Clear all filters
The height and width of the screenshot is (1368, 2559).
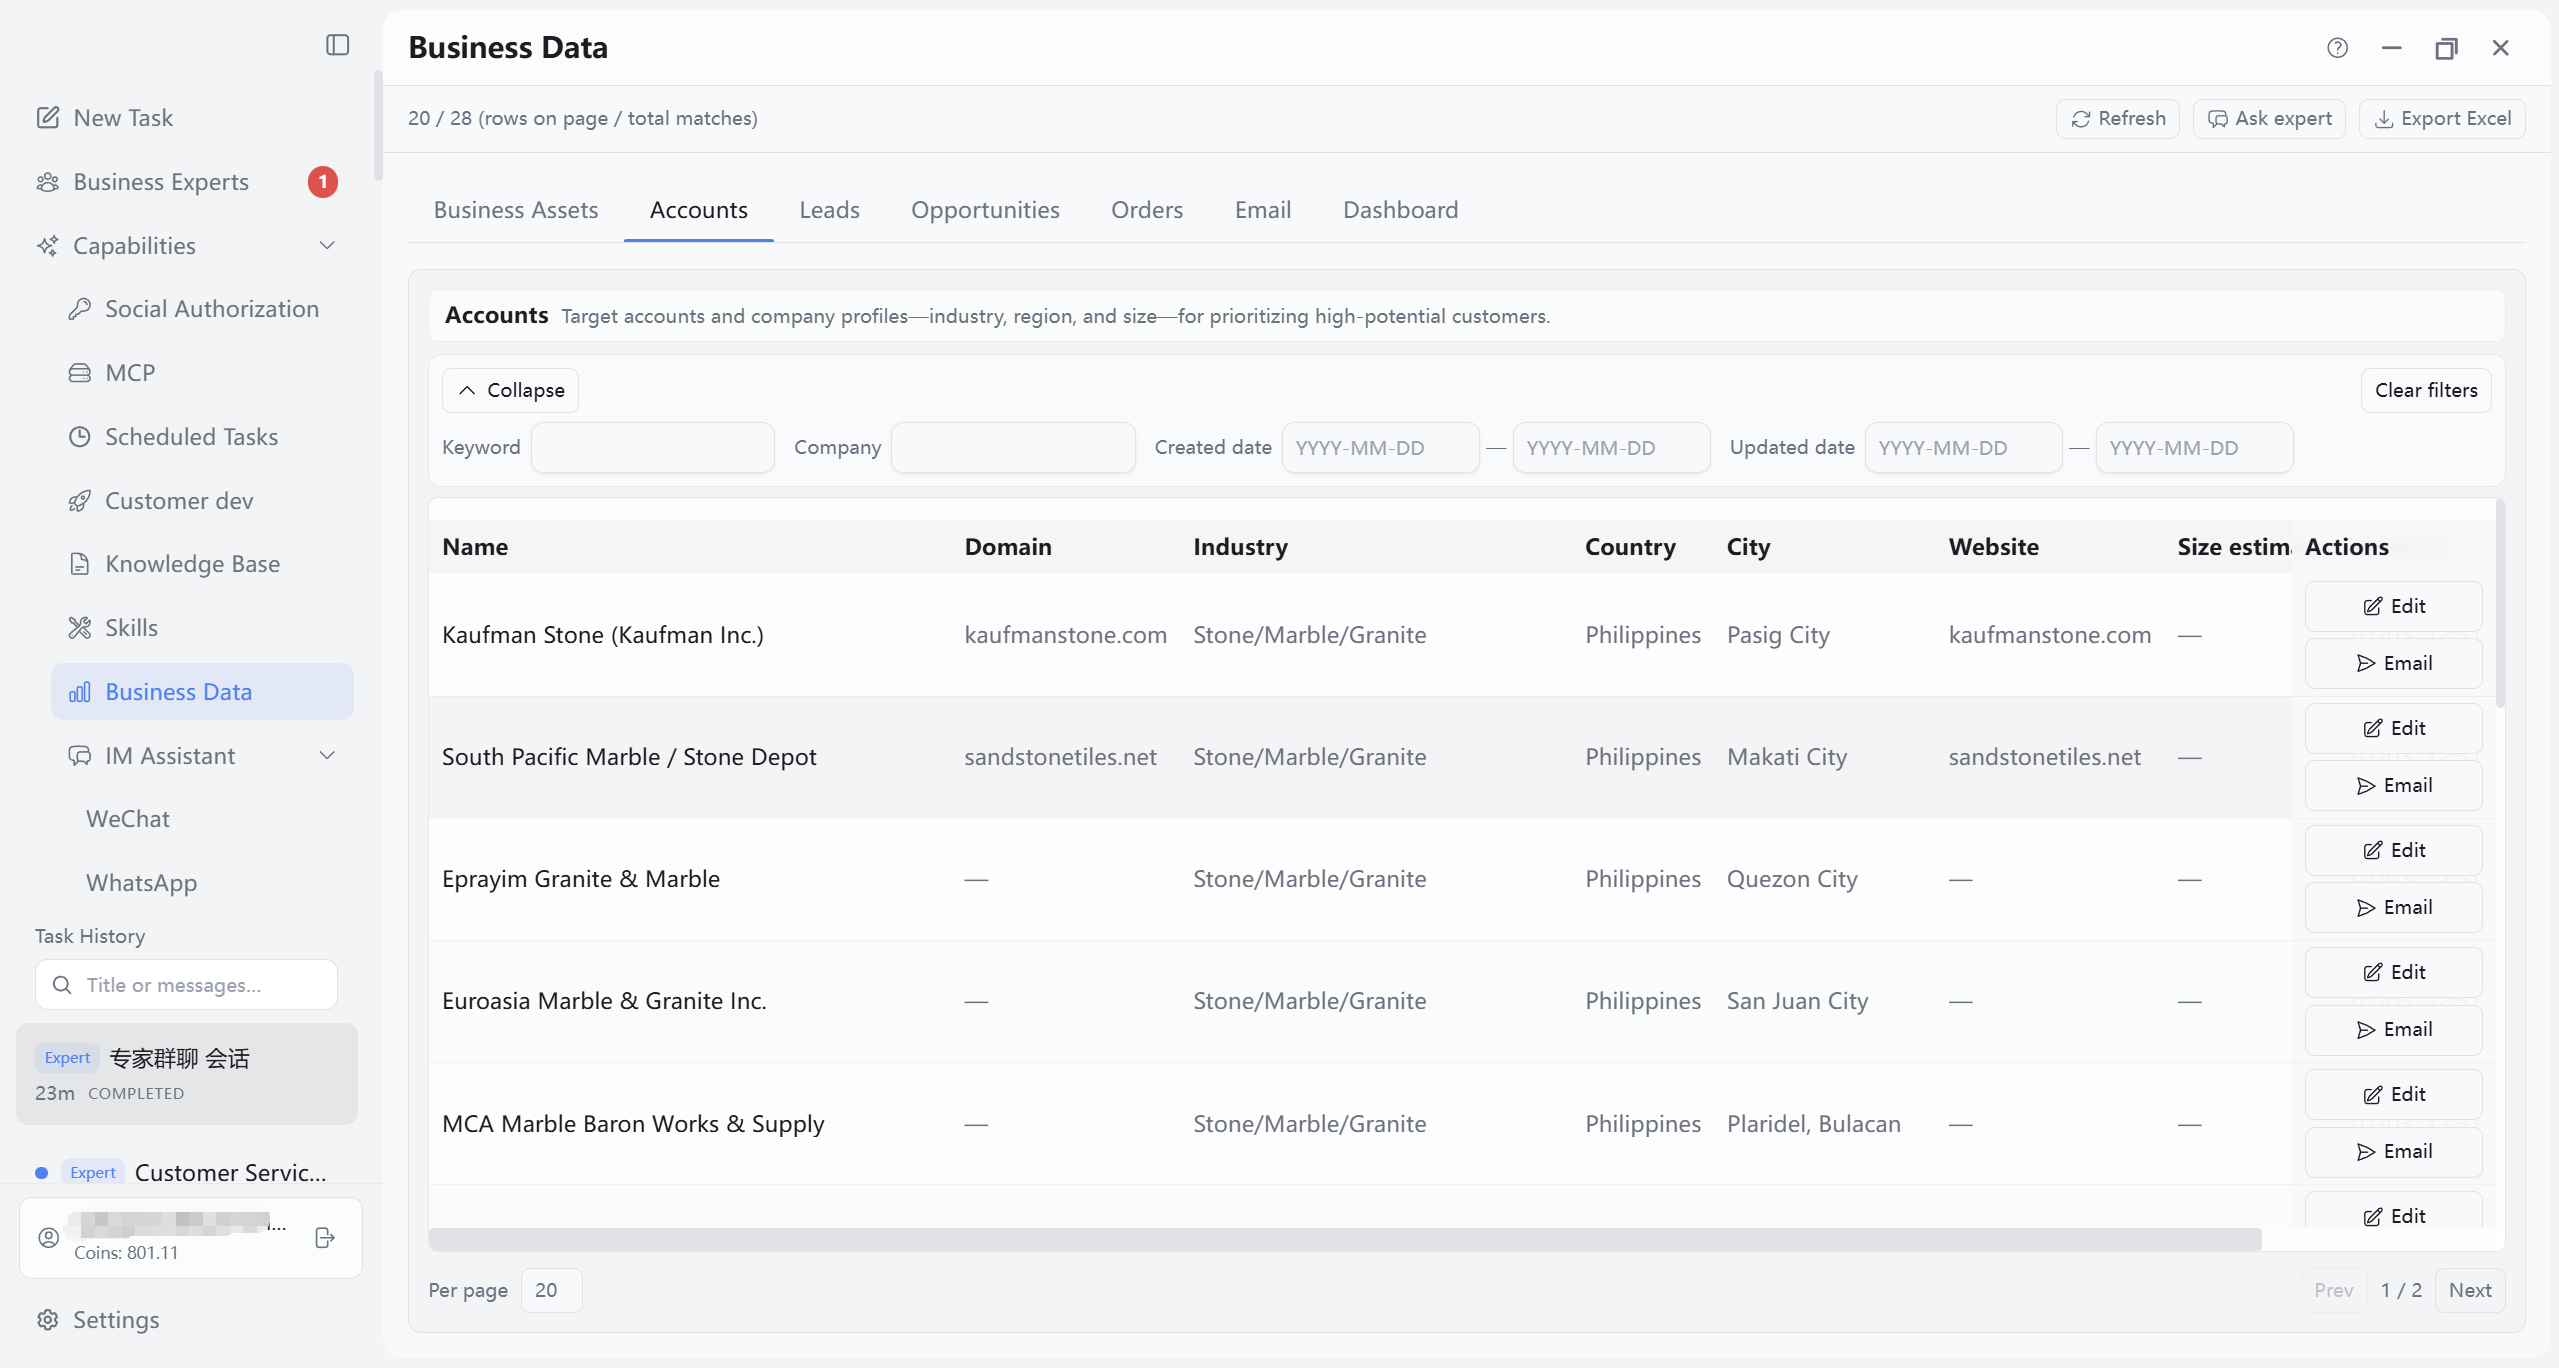pyautogui.click(x=2426, y=390)
